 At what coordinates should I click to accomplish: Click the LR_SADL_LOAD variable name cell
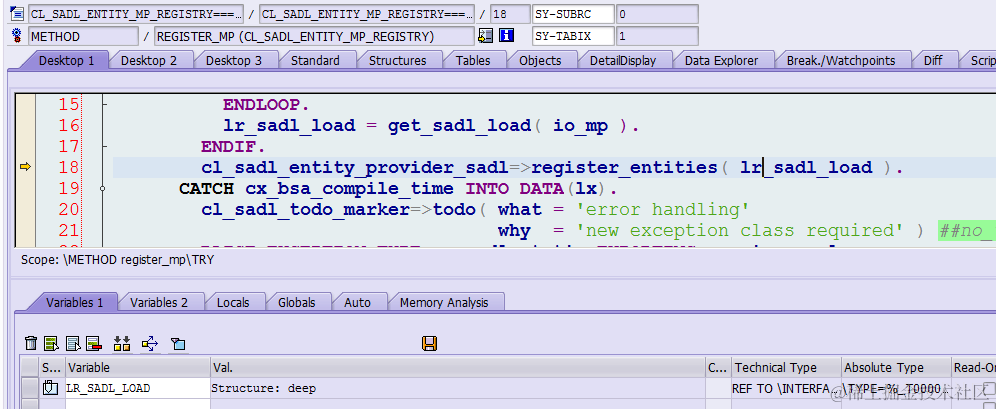coord(138,387)
